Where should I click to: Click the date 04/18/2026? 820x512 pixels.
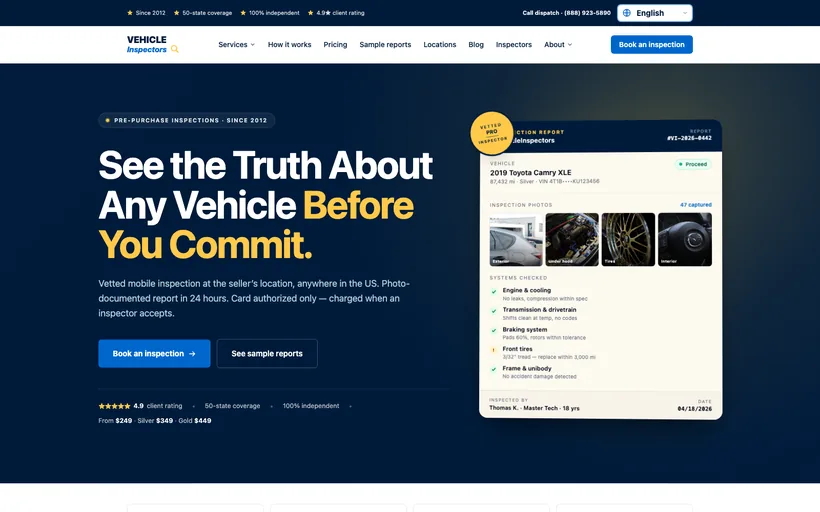(x=694, y=408)
